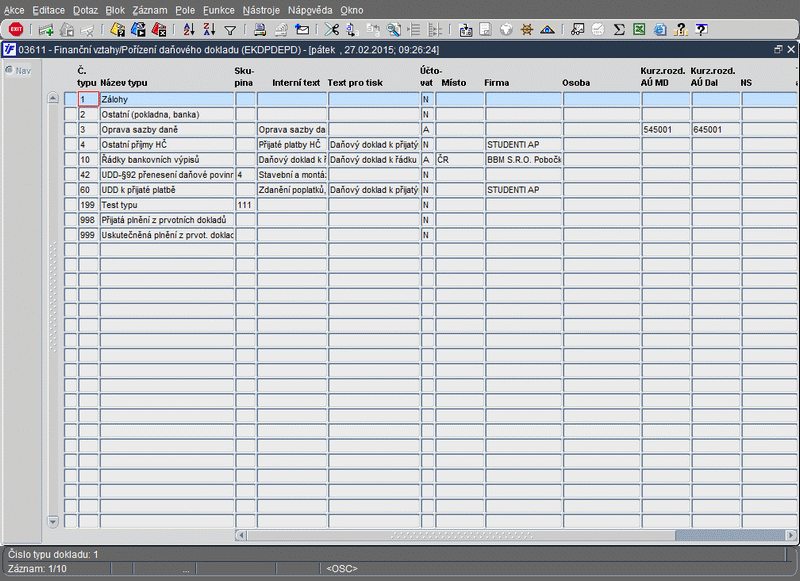Click the Účtovat 'A' cell in row 10

point(427,160)
